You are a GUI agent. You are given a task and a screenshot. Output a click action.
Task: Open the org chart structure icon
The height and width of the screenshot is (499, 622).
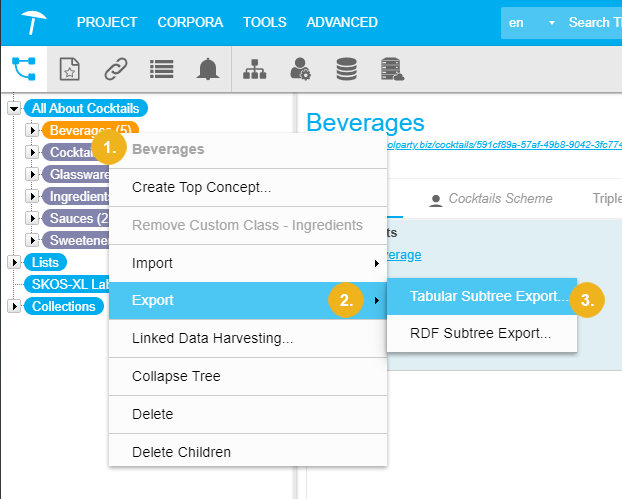[255, 68]
